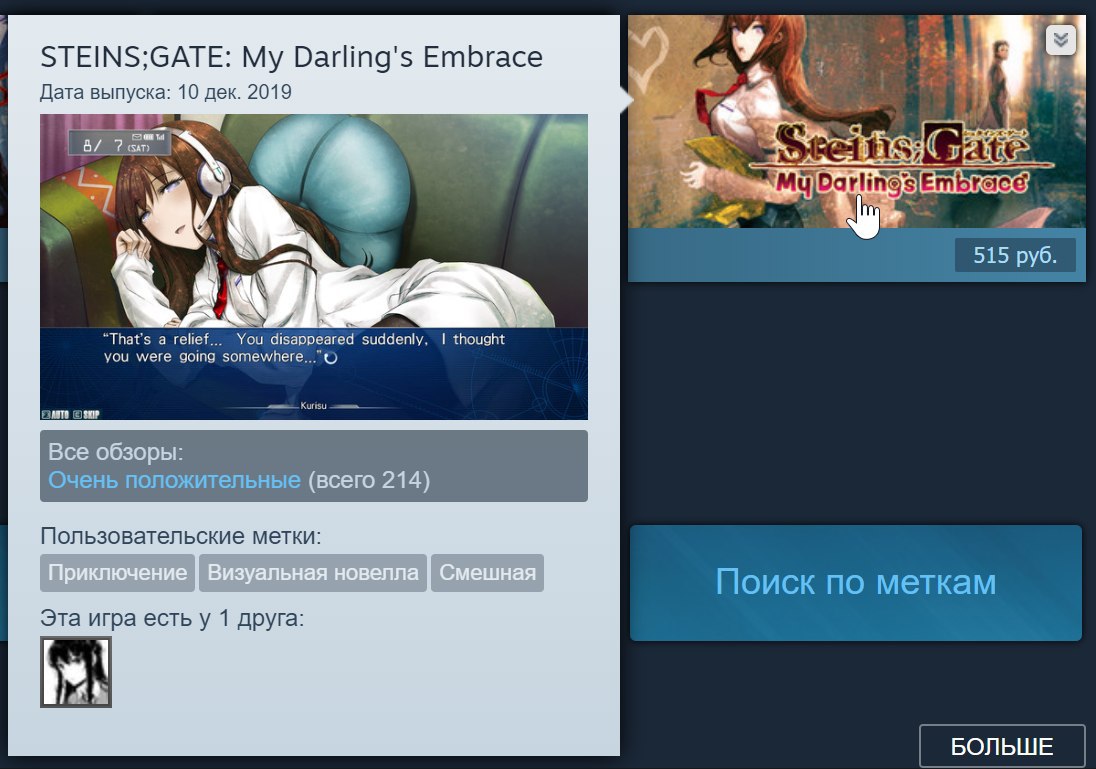Click the SKIP icon in the game screenshot

86,414
